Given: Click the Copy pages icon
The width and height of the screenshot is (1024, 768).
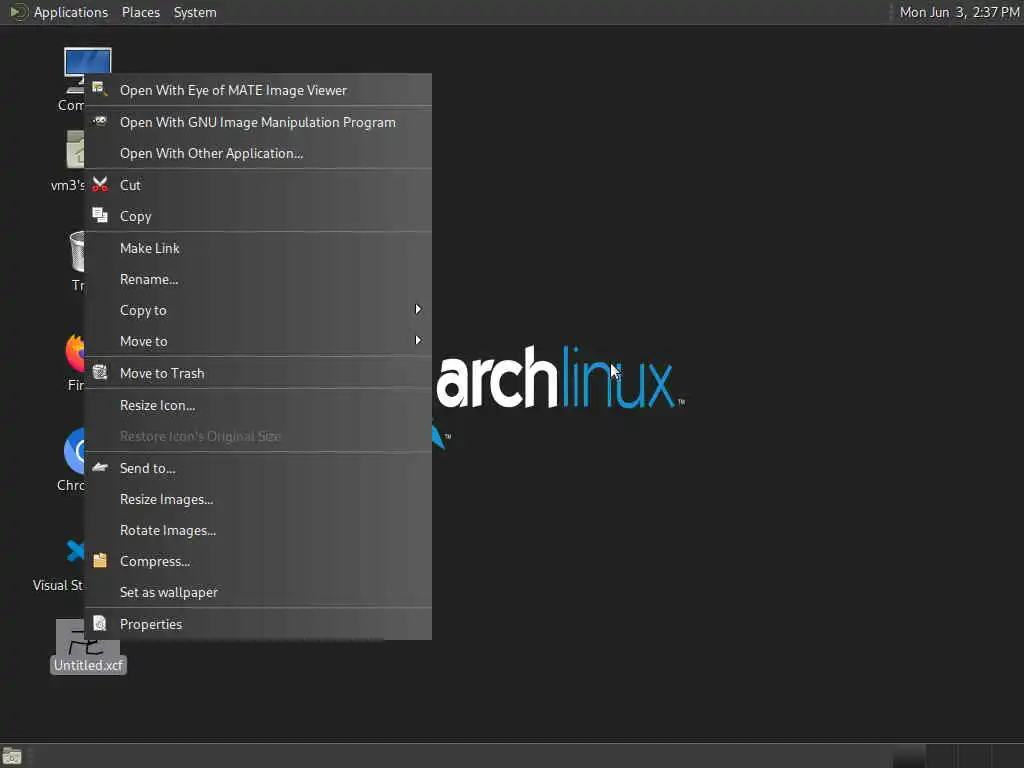Looking at the screenshot, I should coord(100,216).
